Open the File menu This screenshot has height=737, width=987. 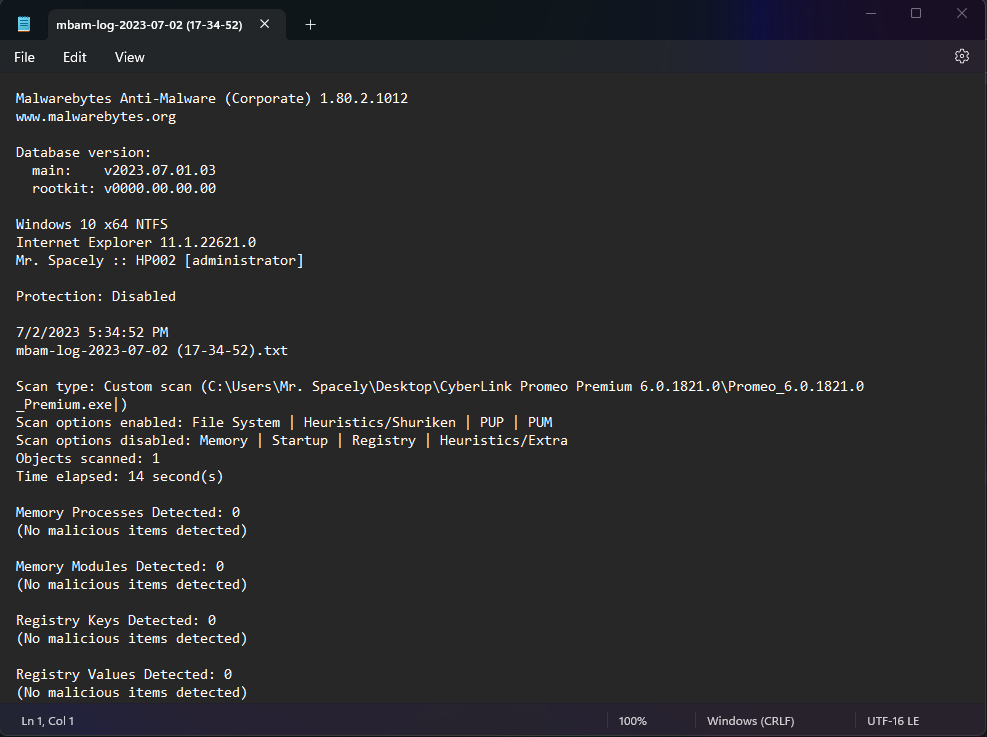25,57
